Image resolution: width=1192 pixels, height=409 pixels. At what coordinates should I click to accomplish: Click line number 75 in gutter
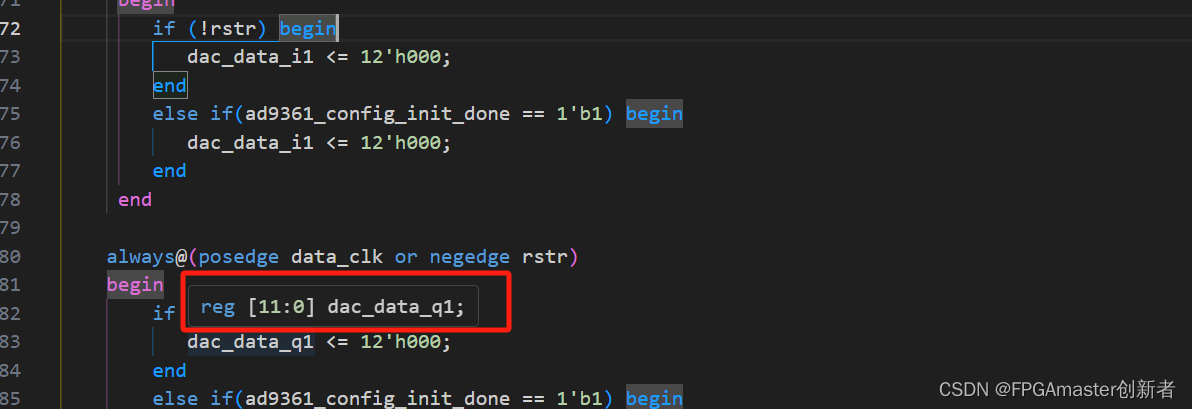(9, 114)
